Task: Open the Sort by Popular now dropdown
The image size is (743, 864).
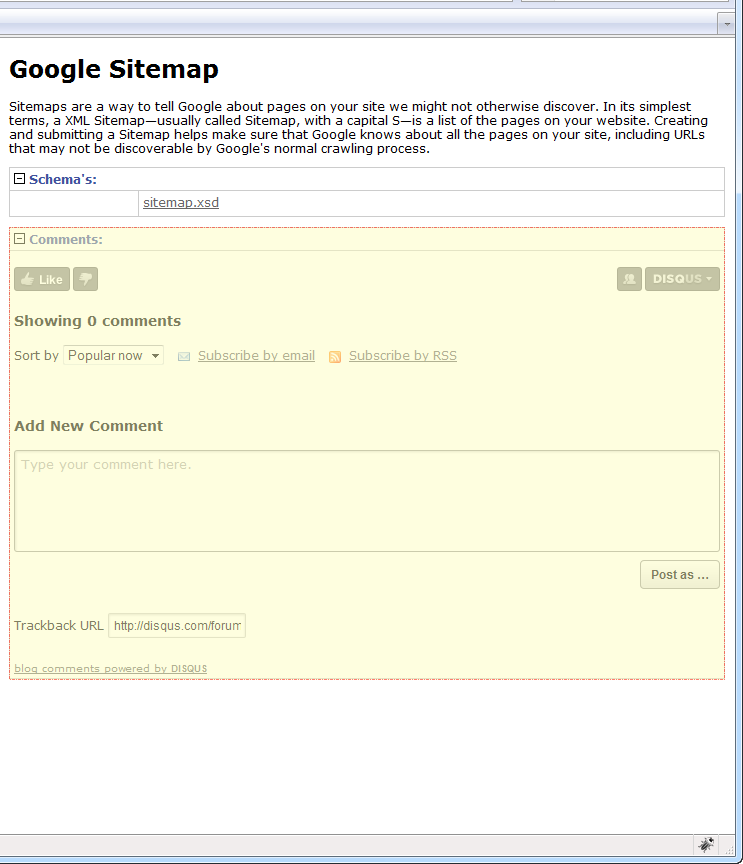Action: (x=114, y=355)
